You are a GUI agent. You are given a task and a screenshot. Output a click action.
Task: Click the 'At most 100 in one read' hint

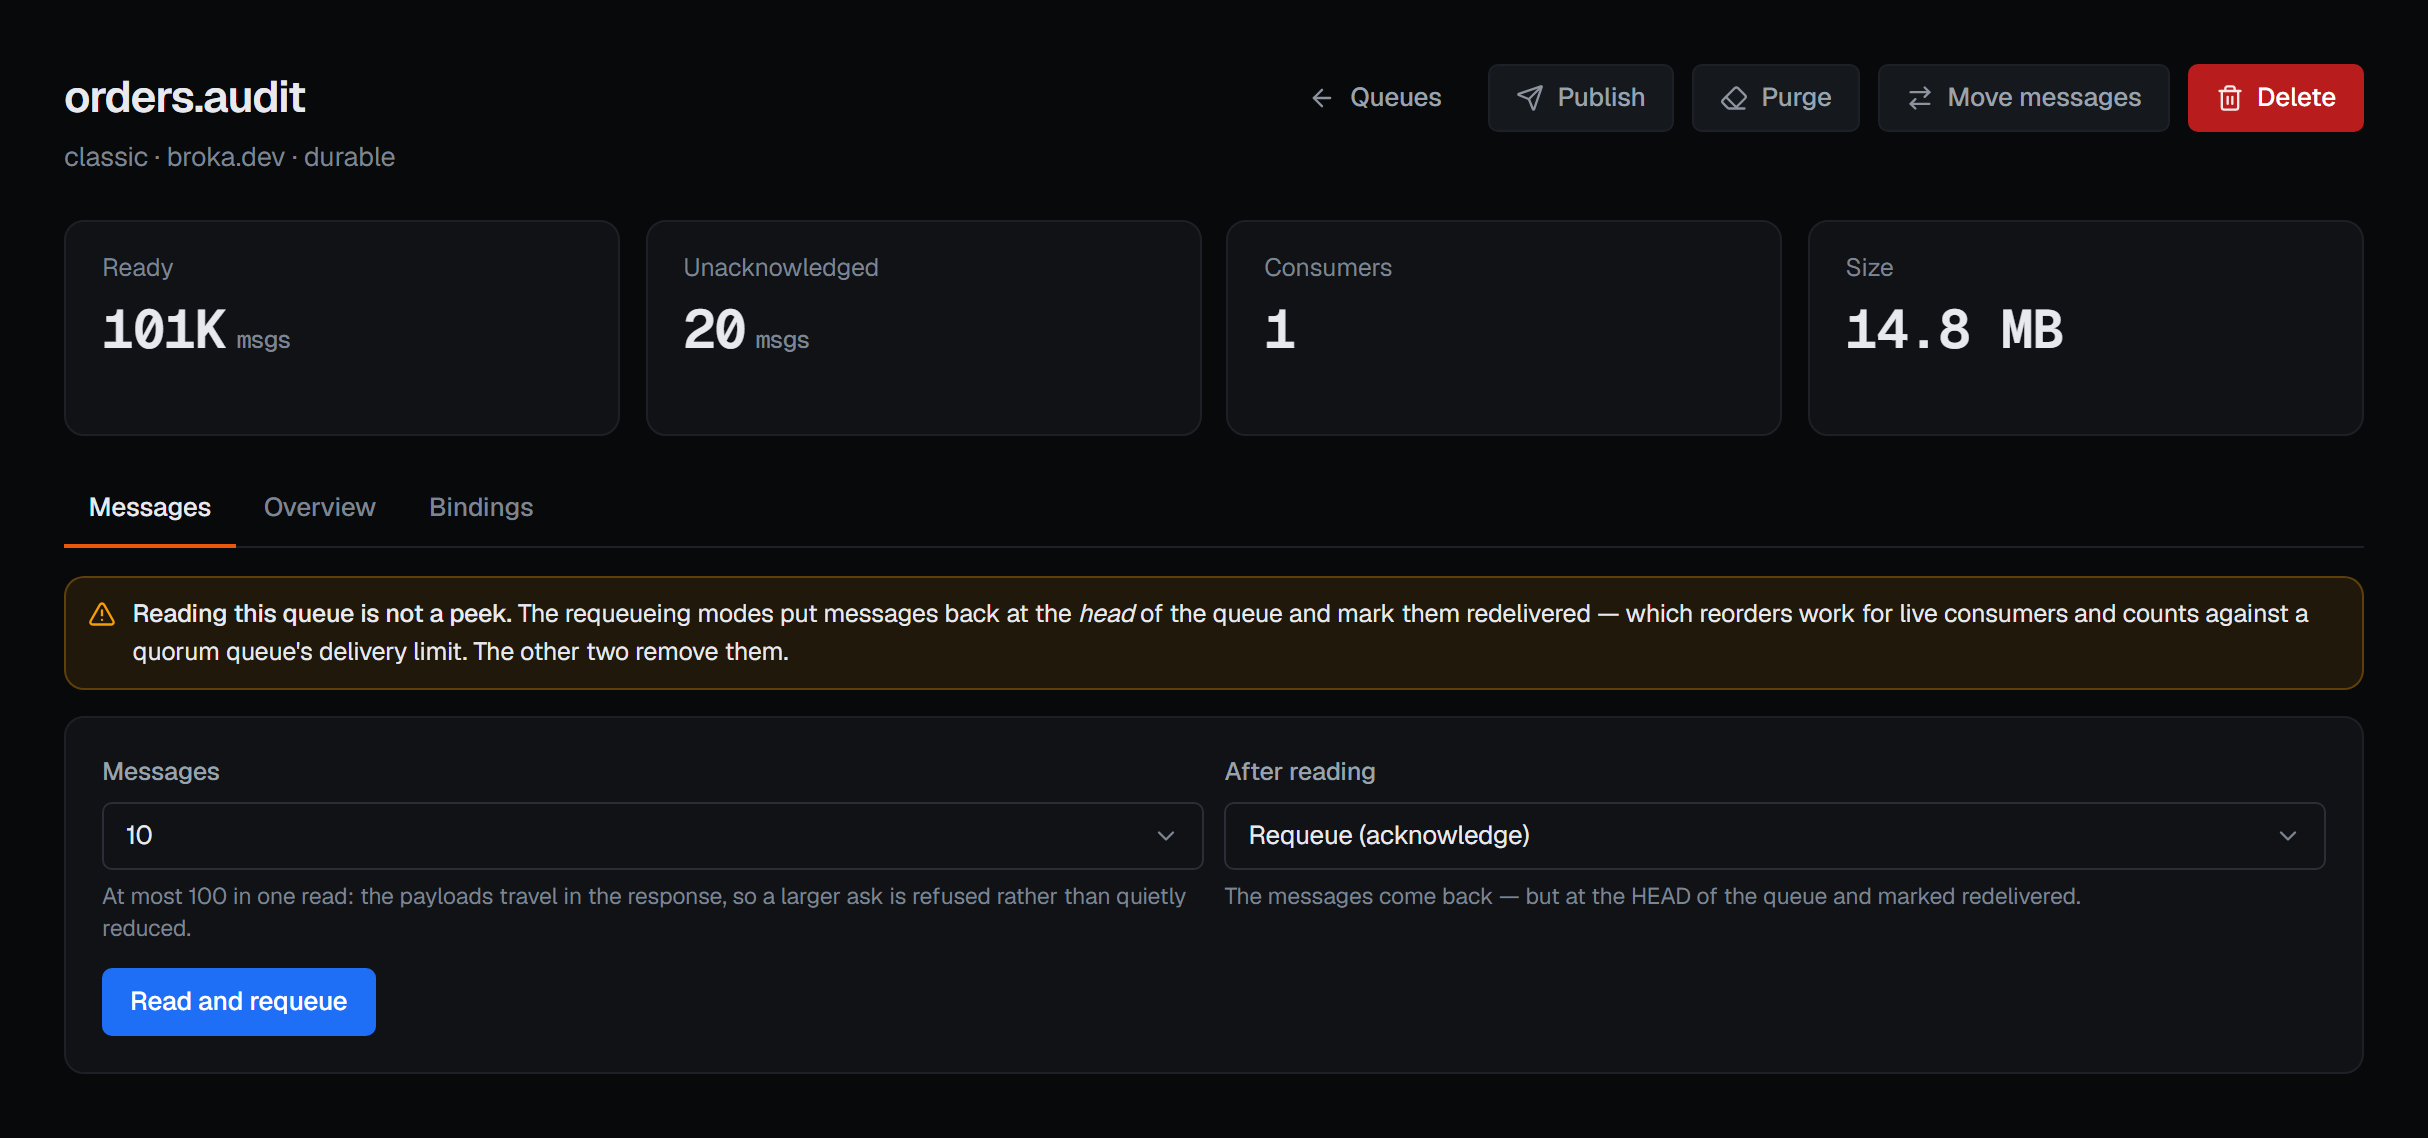pos(644,912)
